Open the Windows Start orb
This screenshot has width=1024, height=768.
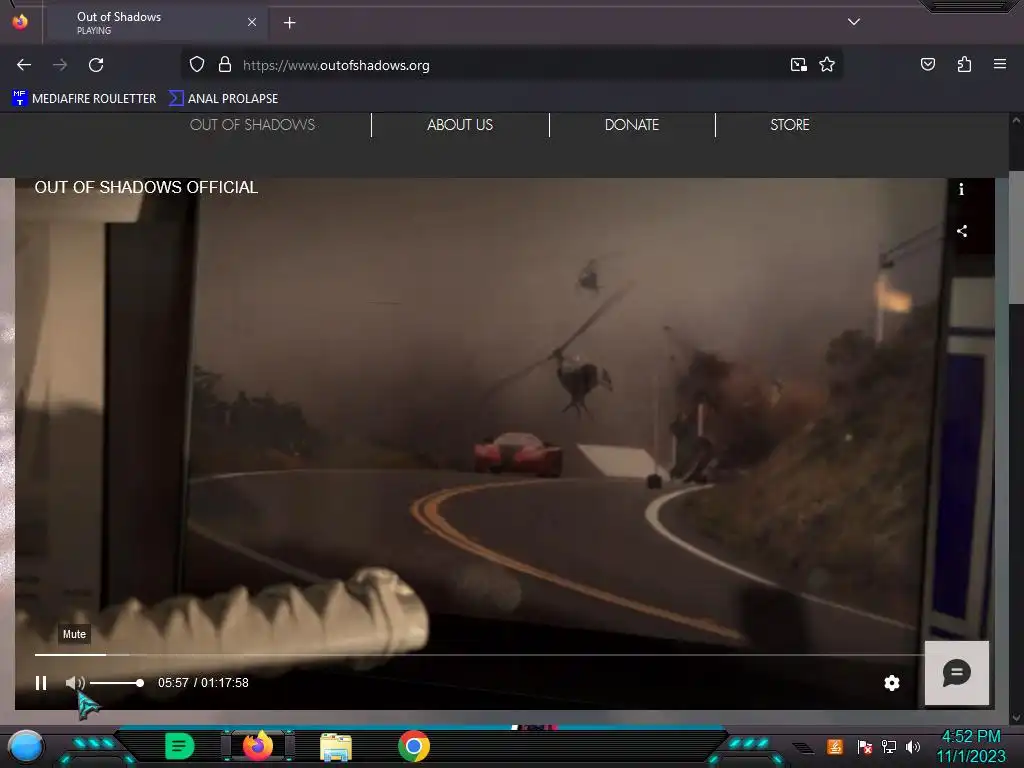coord(26,747)
